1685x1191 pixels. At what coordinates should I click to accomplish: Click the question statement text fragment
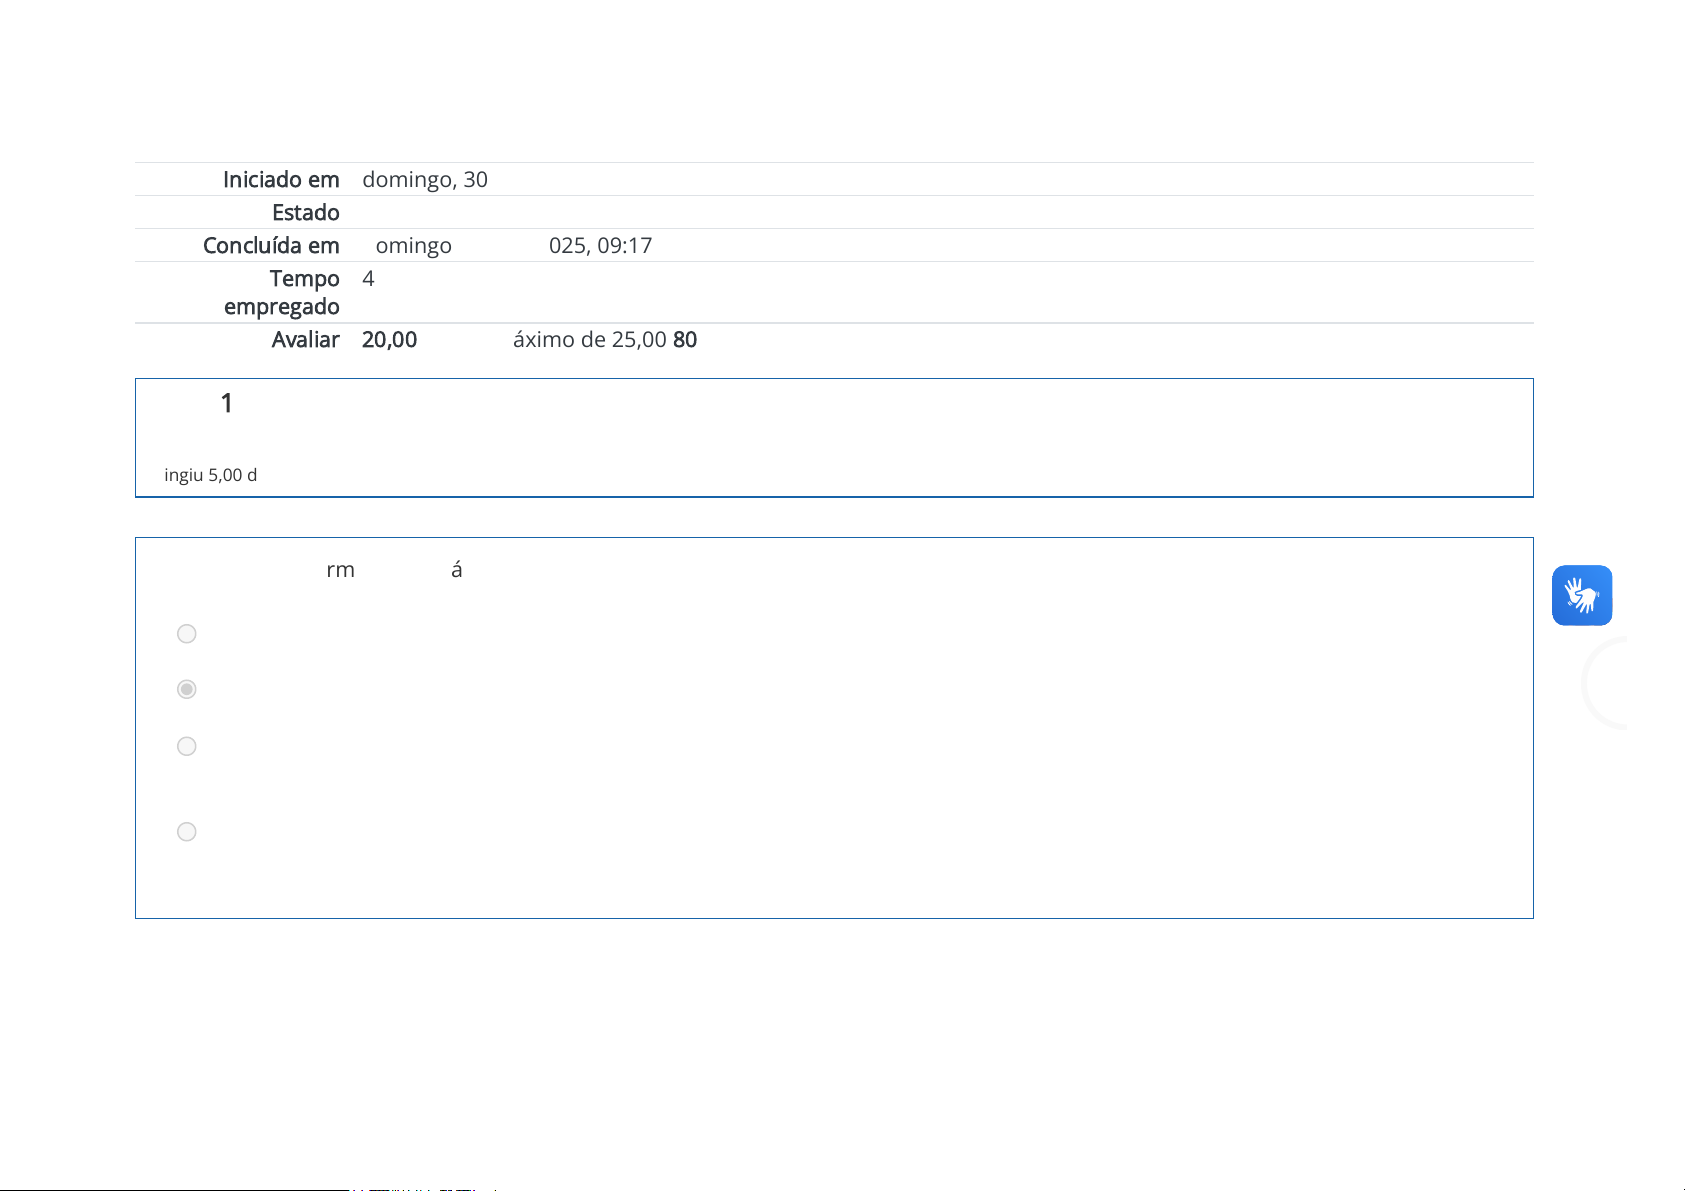pyautogui.click(x=341, y=570)
